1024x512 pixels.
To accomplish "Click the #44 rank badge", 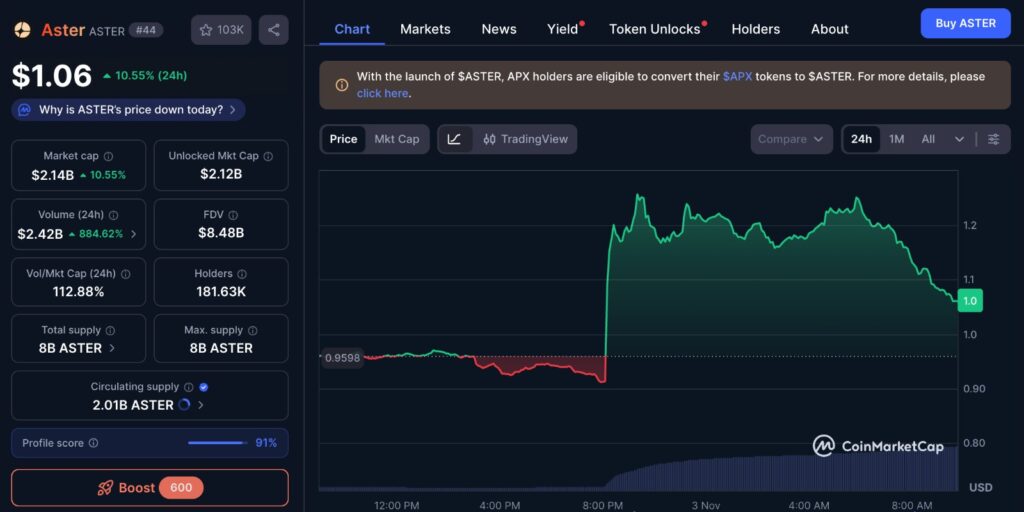I will (x=146, y=30).
